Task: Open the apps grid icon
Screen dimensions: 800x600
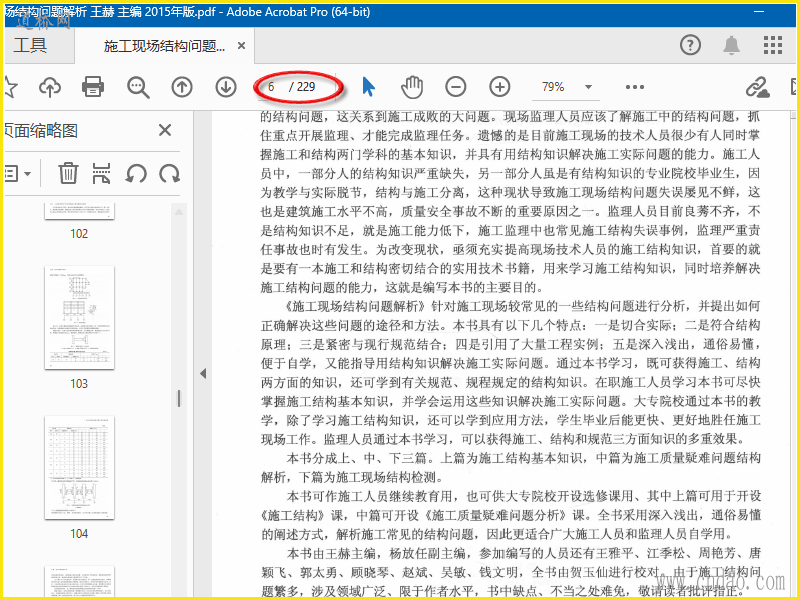Action: click(x=773, y=45)
